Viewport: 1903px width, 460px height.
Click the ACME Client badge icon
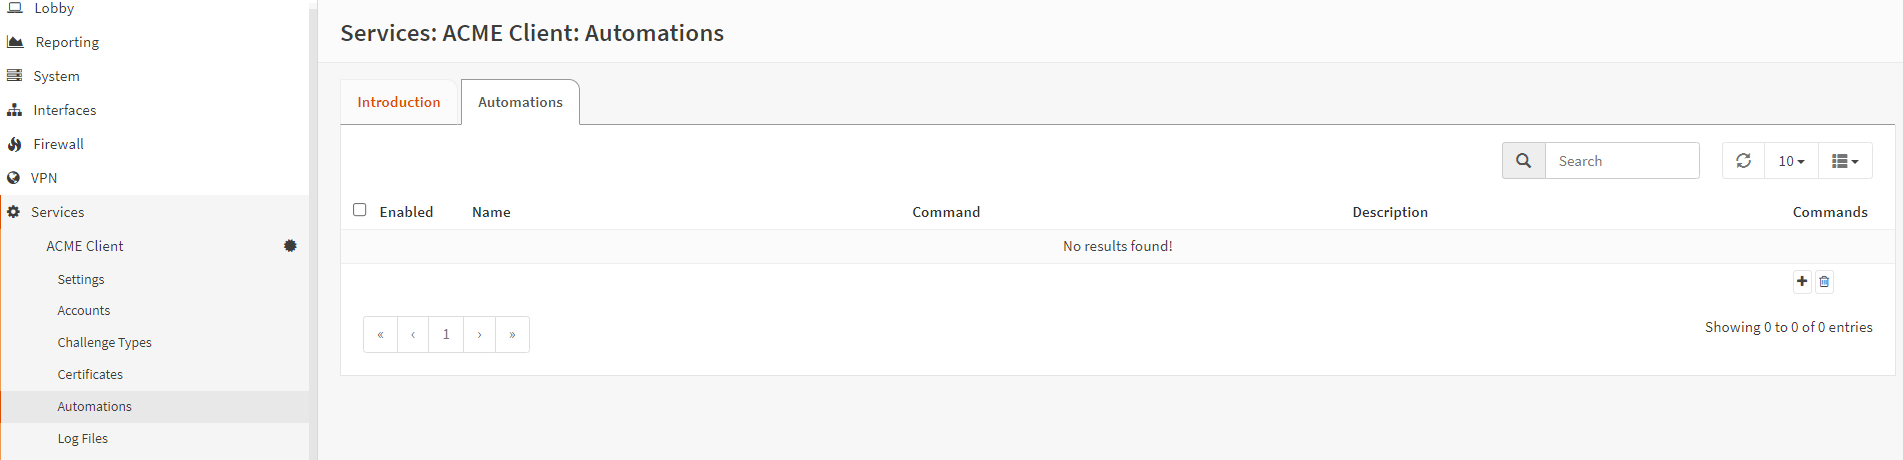tap(290, 246)
